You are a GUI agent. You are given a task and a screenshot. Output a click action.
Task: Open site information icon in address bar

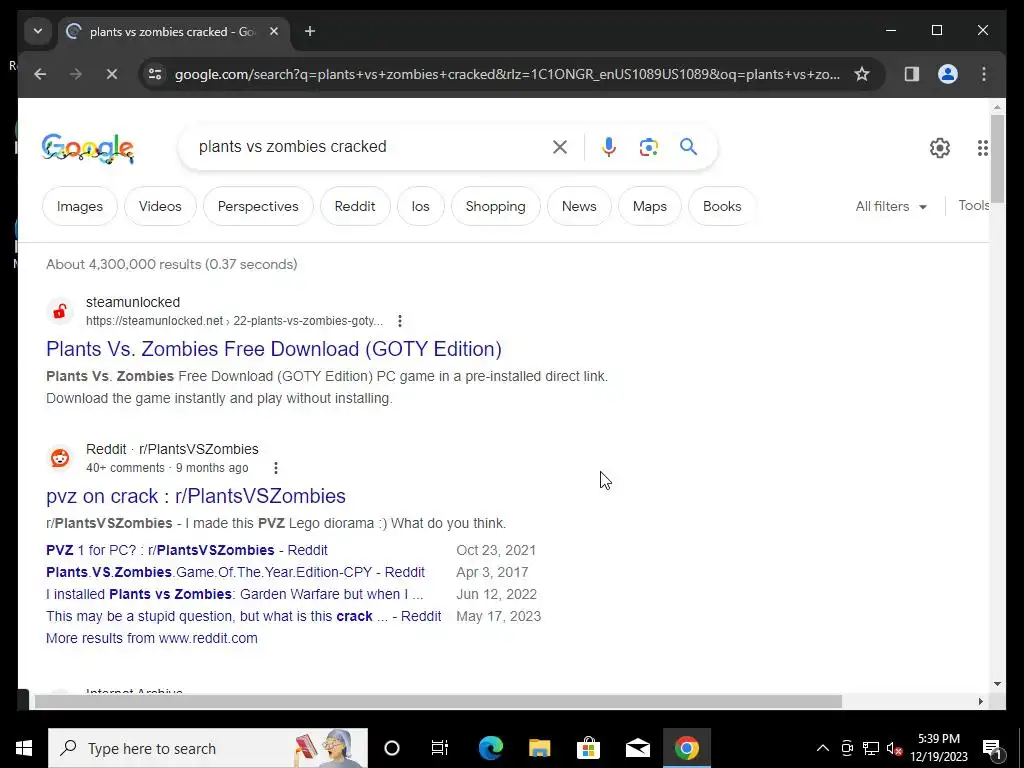coord(155,74)
